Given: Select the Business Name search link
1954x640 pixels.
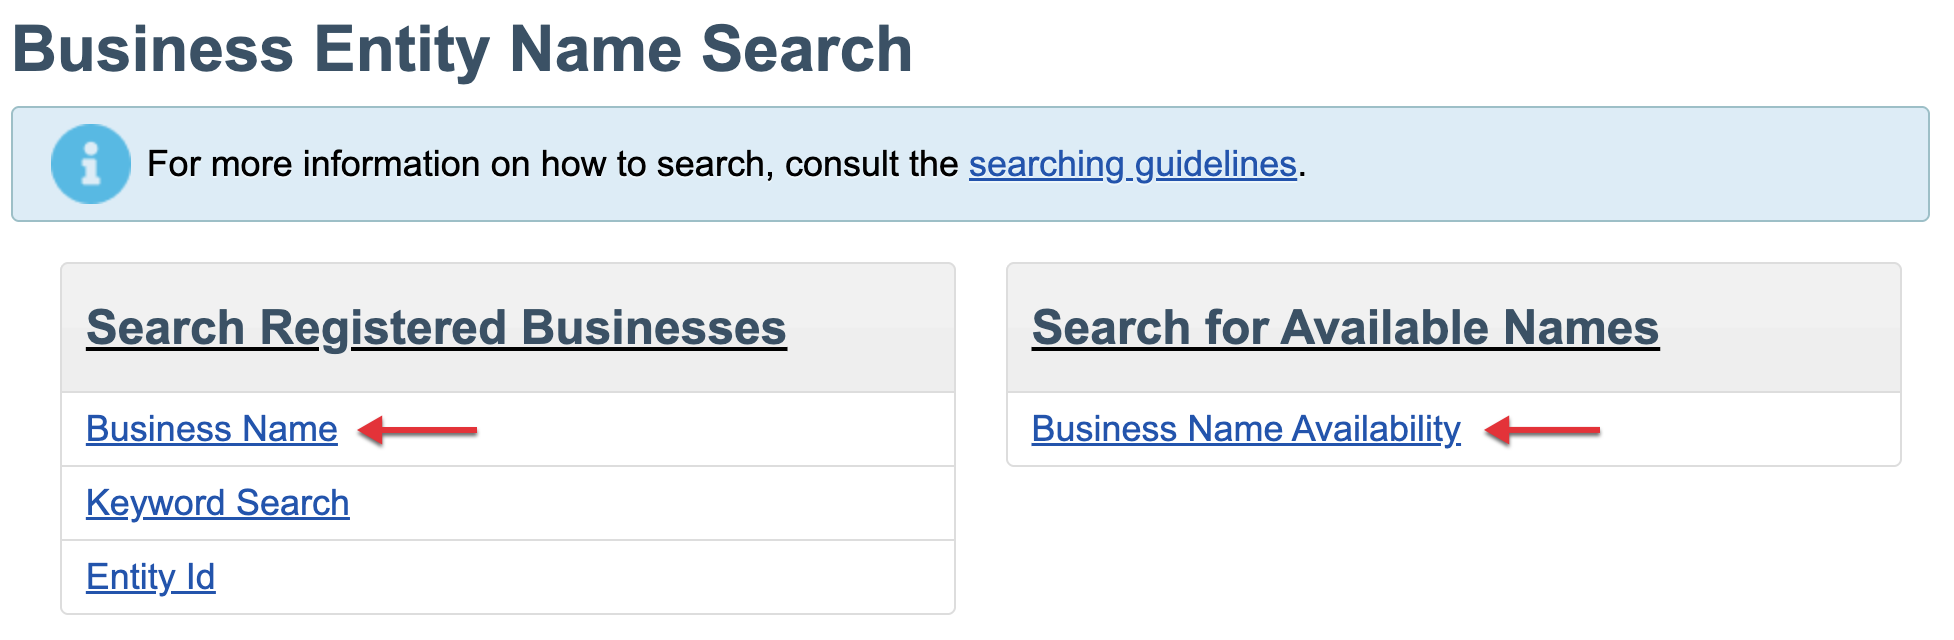Looking at the screenshot, I should coord(212,429).
